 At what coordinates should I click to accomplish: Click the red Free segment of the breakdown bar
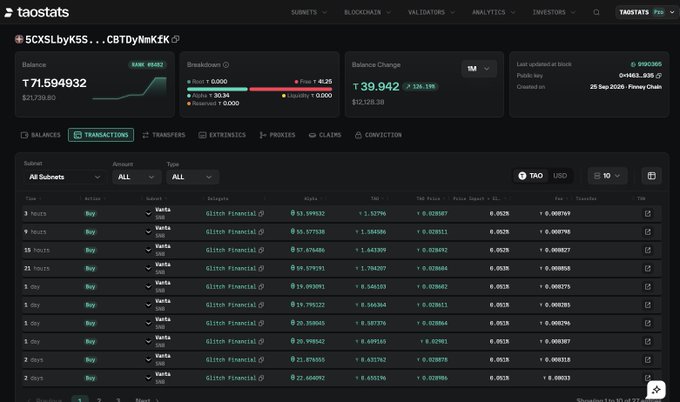tap(291, 89)
